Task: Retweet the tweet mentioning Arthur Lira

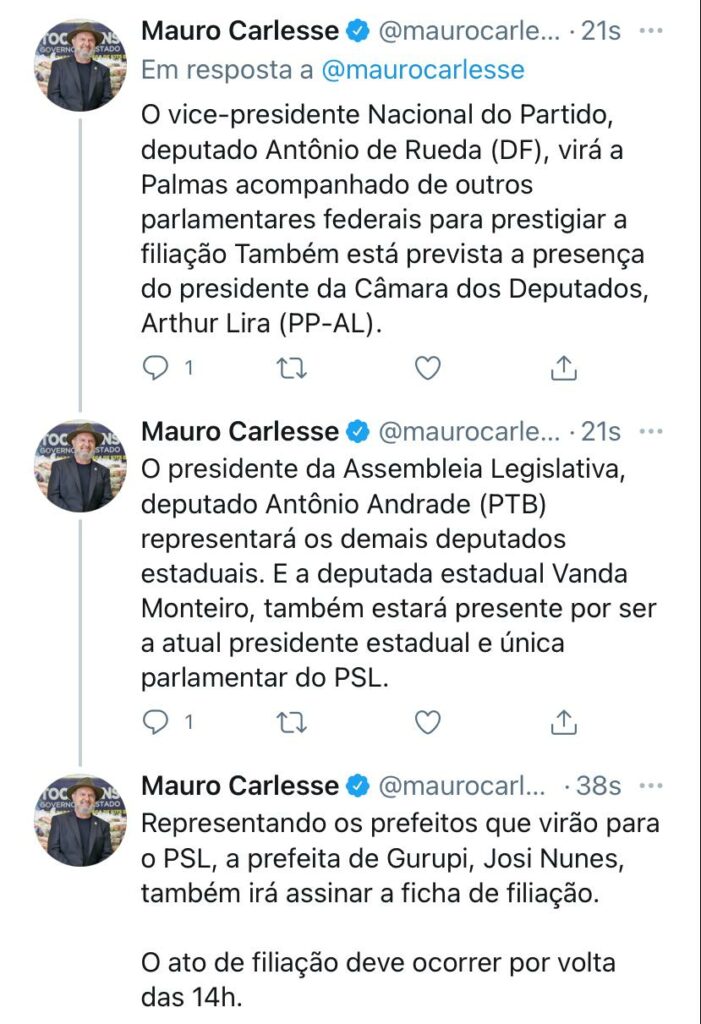Action: click(x=292, y=368)
